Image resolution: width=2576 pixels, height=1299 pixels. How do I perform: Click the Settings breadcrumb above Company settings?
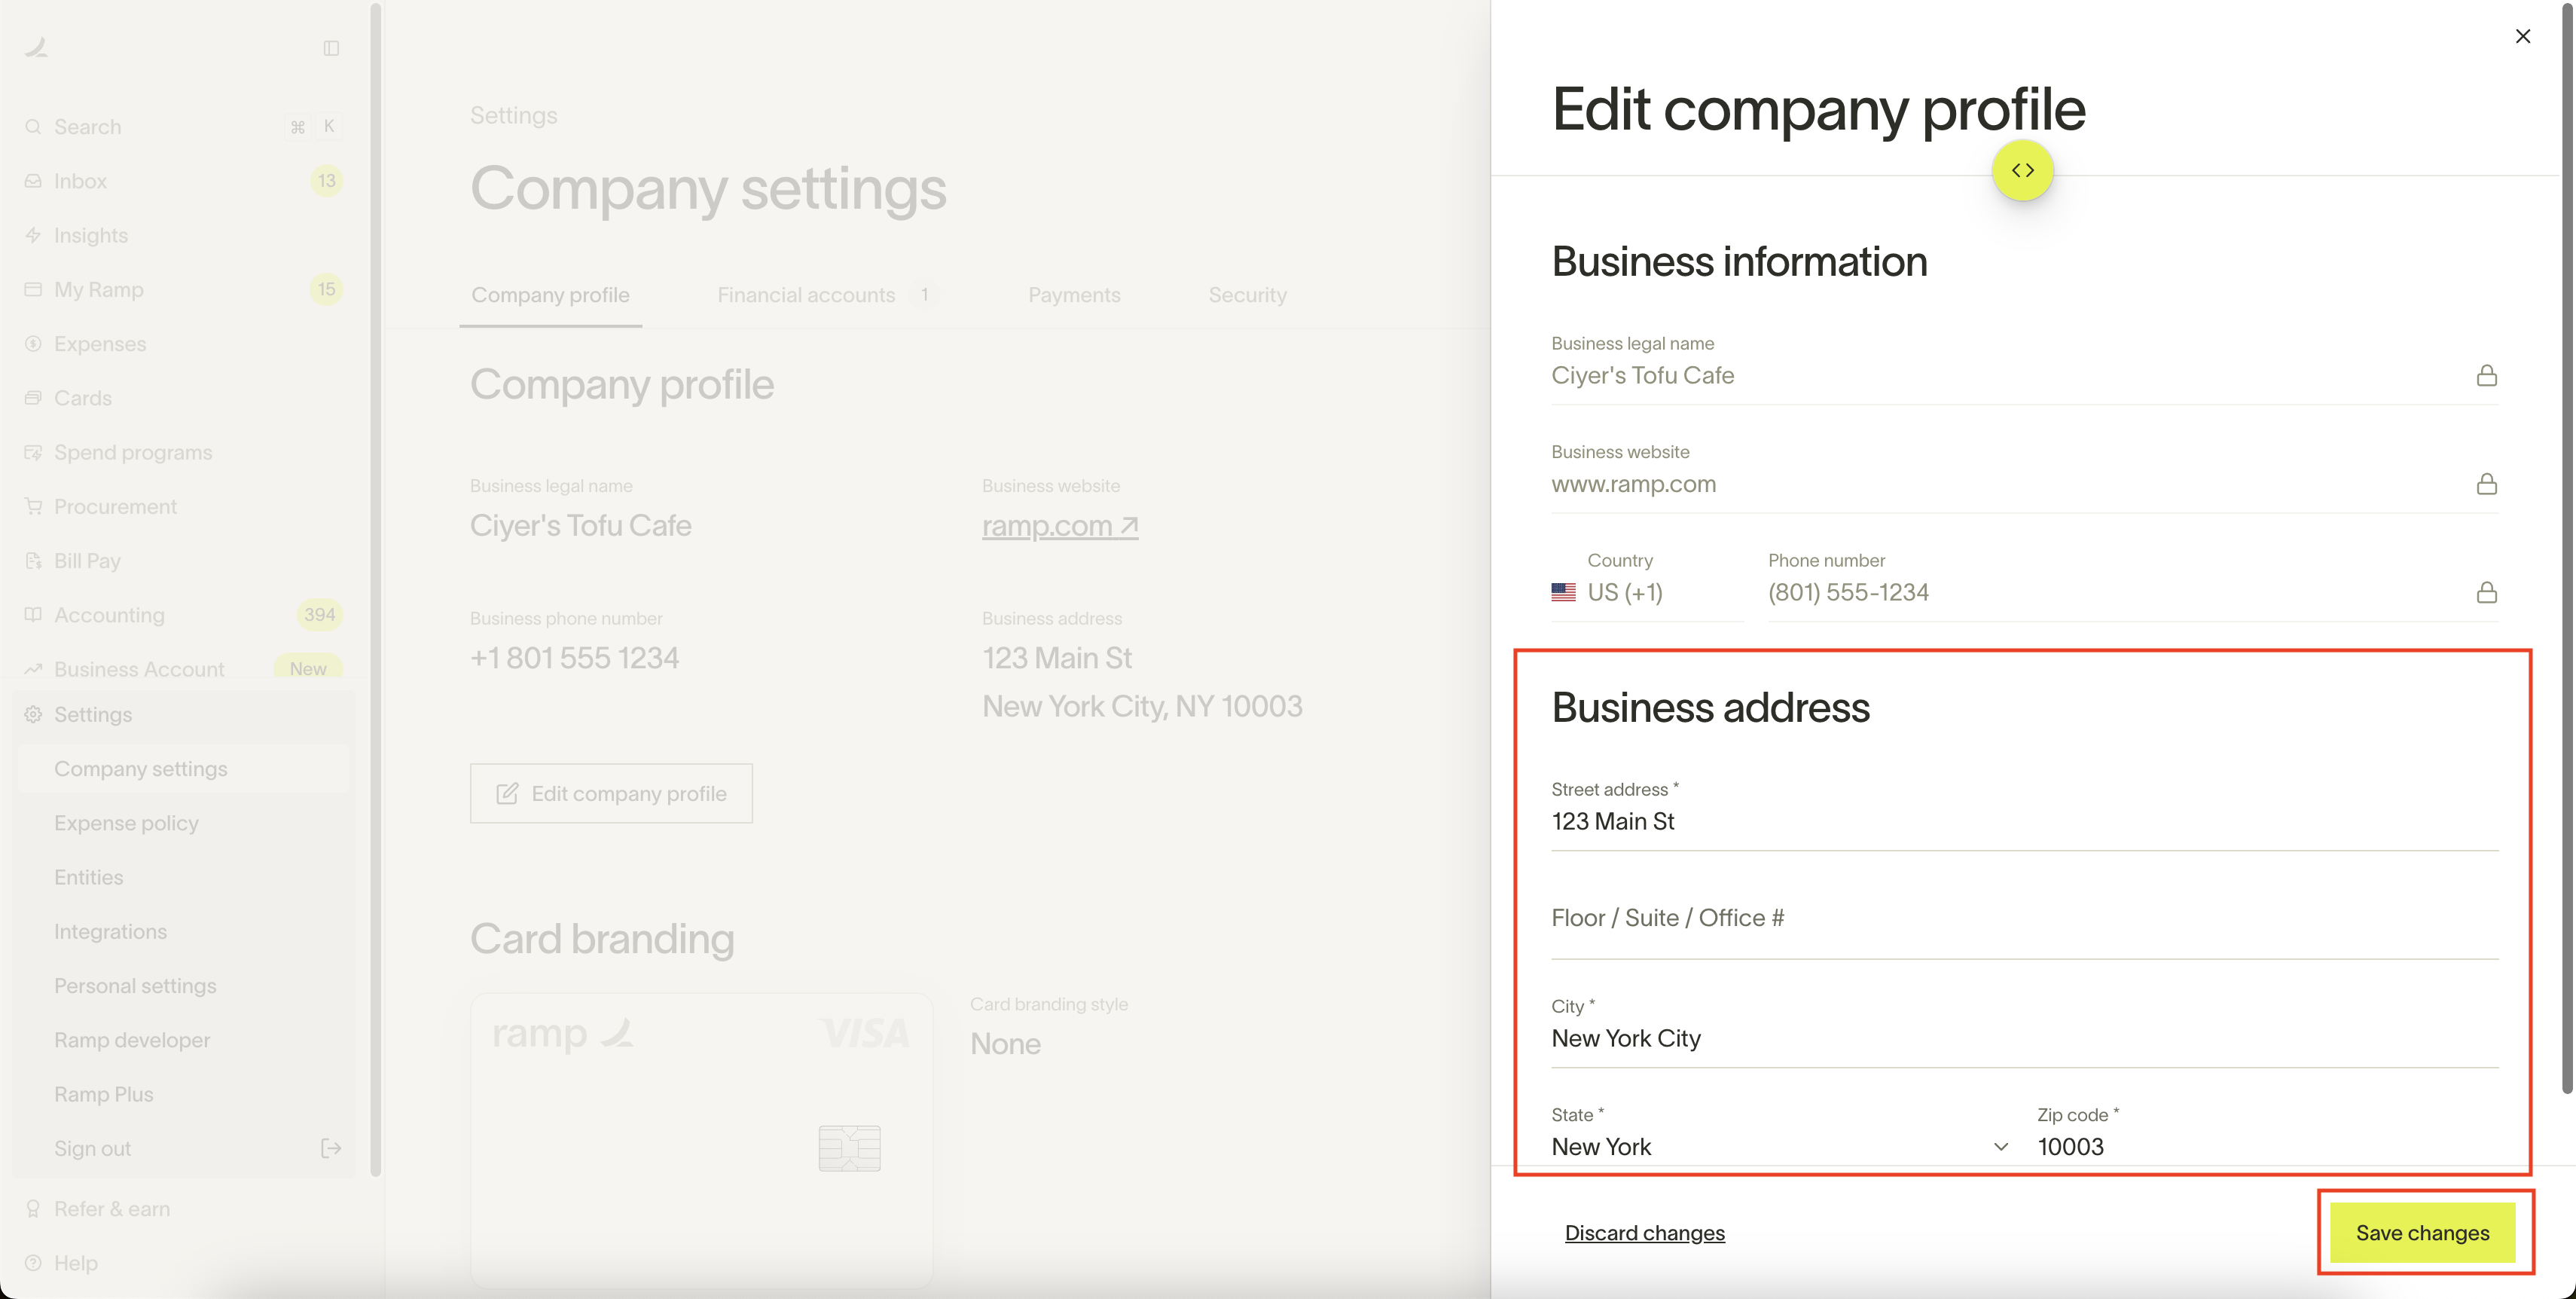(x=514, y=115)
